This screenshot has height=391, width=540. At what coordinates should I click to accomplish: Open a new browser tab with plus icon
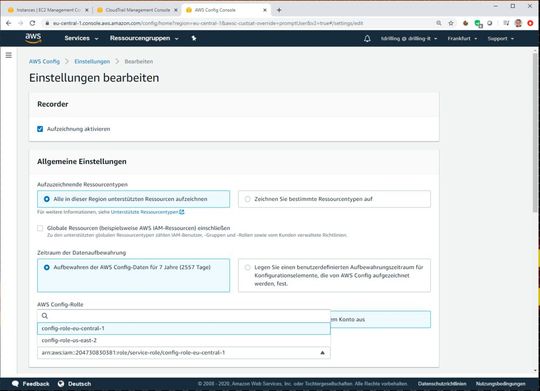(x=279, y=10)
